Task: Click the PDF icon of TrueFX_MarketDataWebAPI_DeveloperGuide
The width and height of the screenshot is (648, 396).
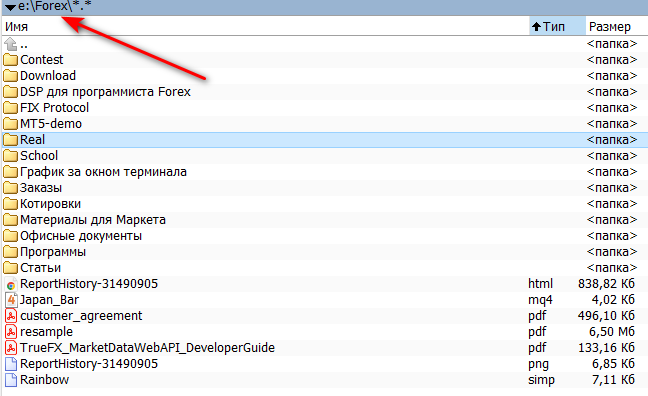Action: pyautogui.click(x=11, y=348)
